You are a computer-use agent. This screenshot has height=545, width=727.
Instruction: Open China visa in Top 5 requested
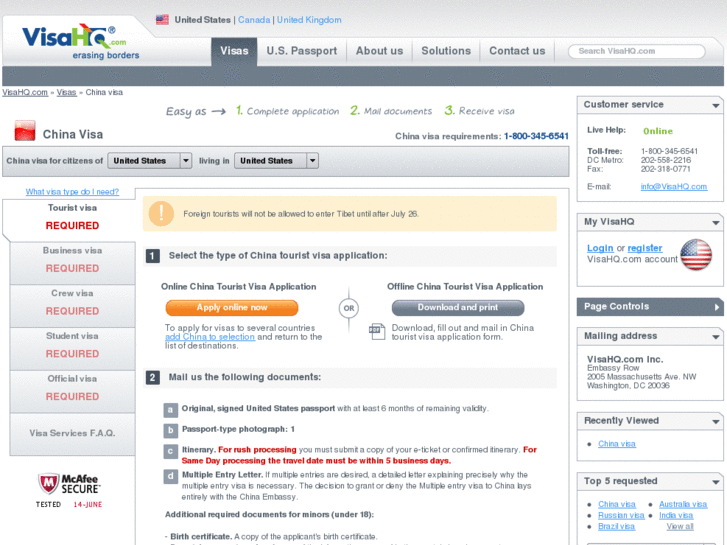coord(617,504)
